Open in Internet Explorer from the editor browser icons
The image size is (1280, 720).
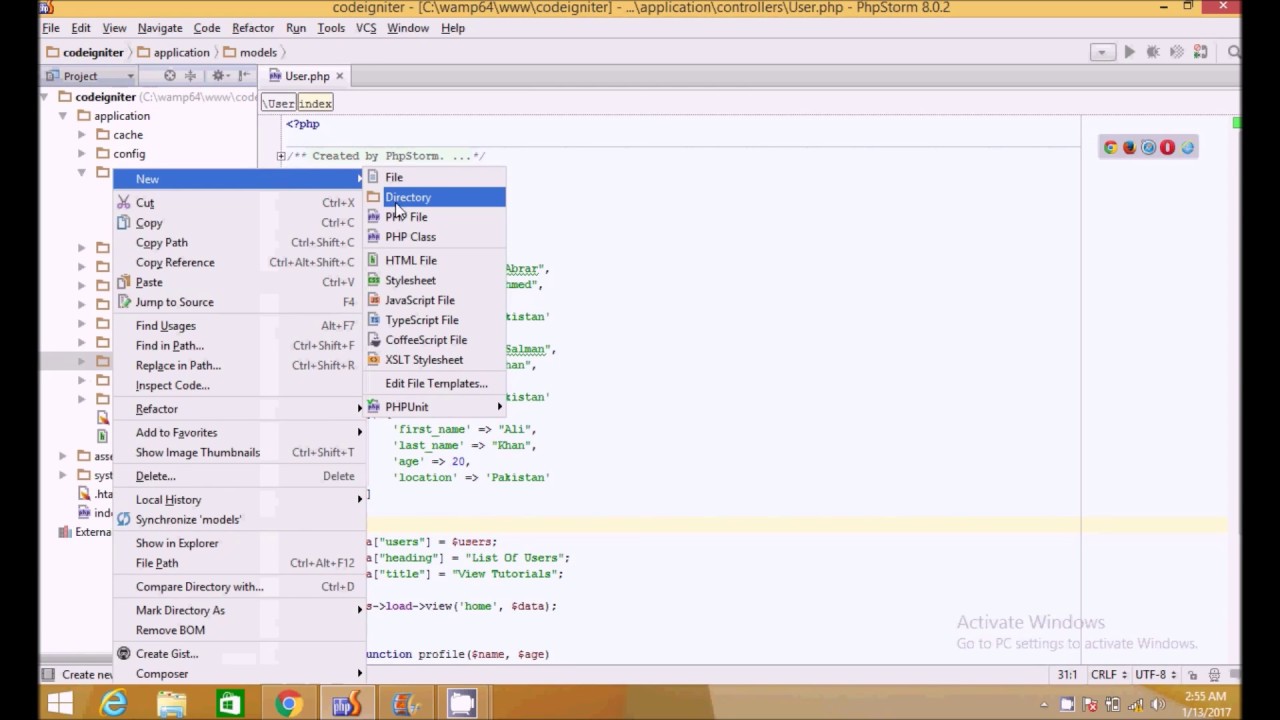coord(1187,148)
